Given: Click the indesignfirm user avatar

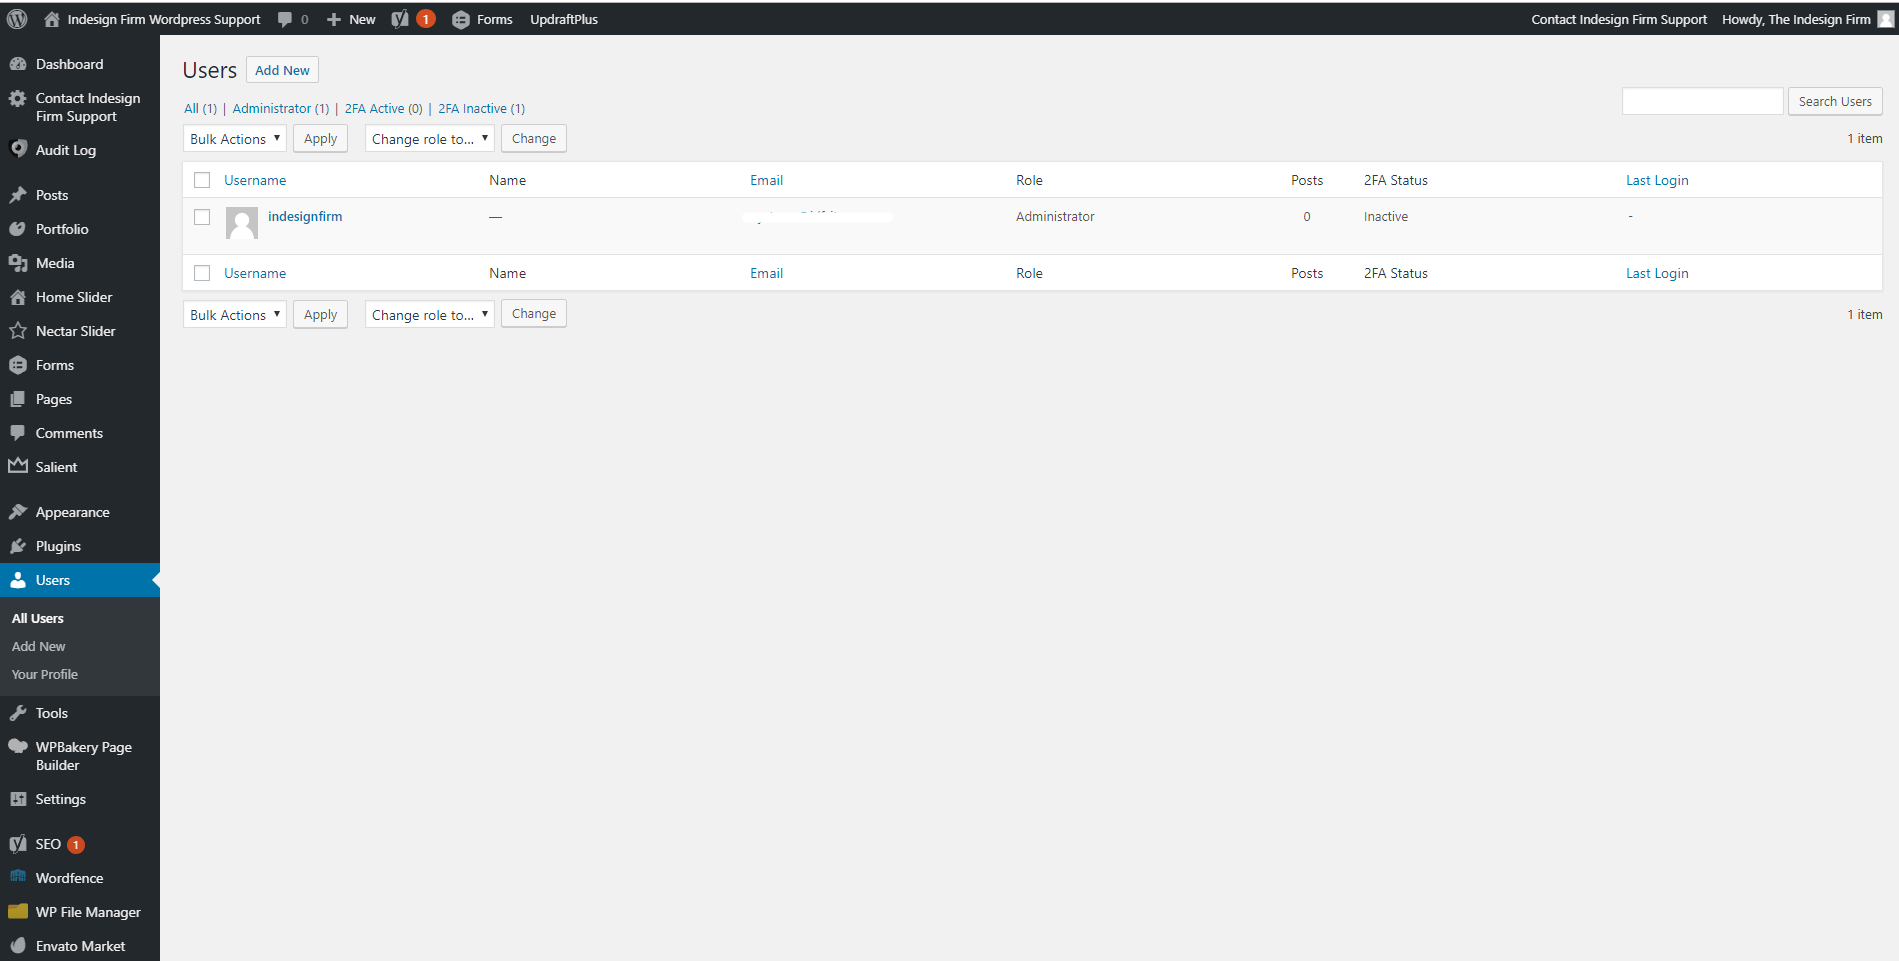Looking at the screenshot, I should pos(242,223).
